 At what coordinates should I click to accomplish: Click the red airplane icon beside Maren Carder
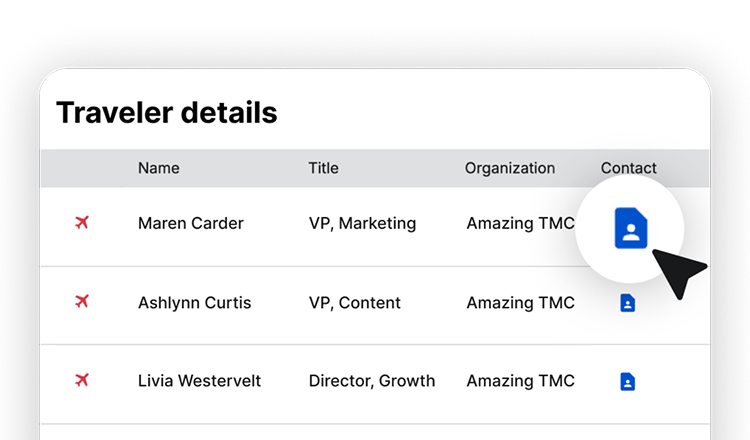82,222
